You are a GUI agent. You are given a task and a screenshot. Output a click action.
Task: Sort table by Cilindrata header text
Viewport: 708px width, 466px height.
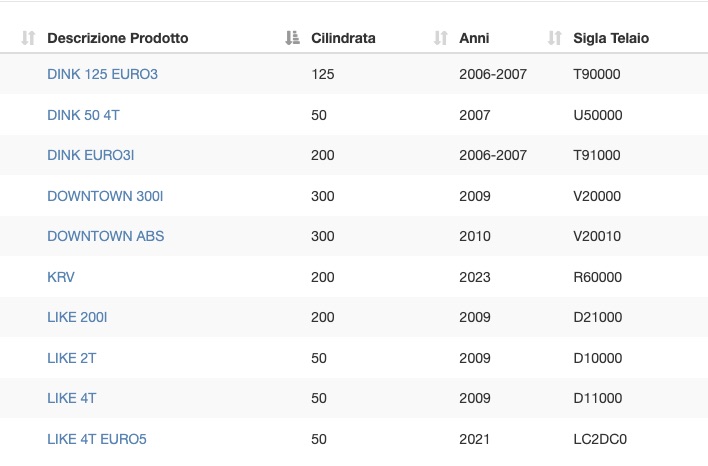pos(343,38)
